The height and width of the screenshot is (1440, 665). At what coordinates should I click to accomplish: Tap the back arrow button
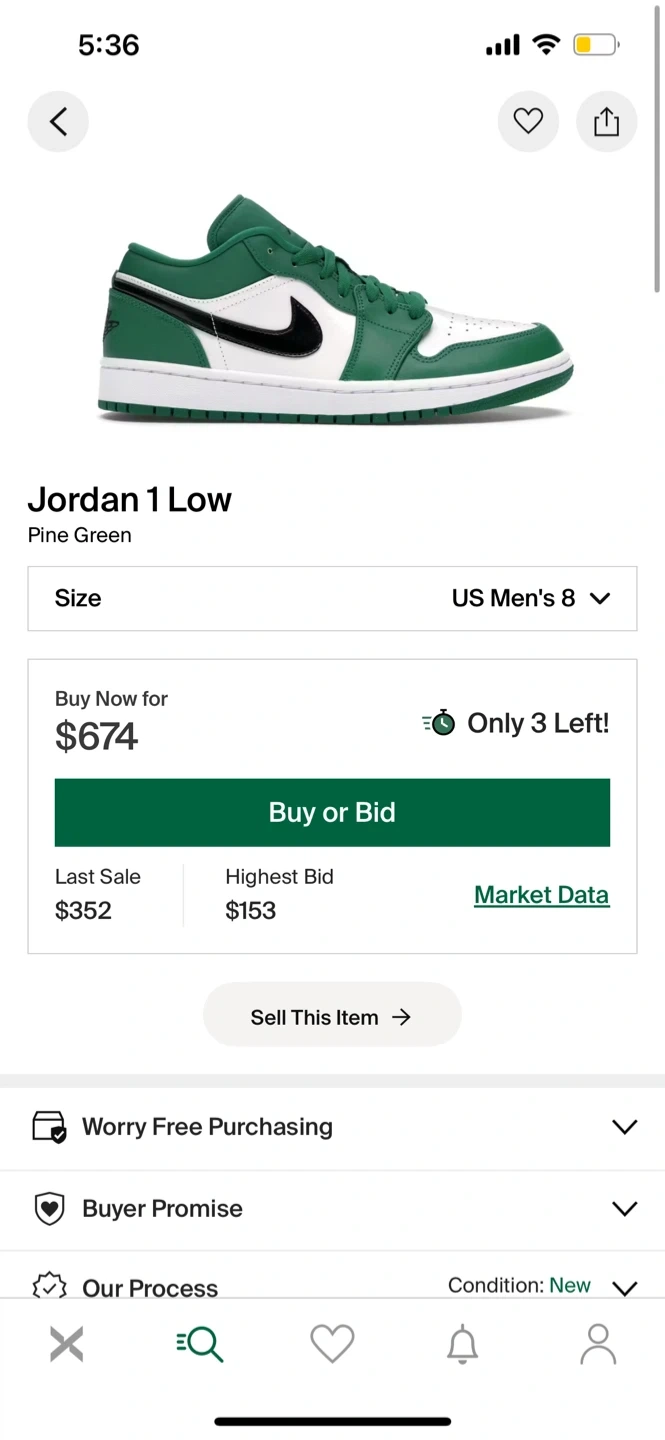point(58,122)
